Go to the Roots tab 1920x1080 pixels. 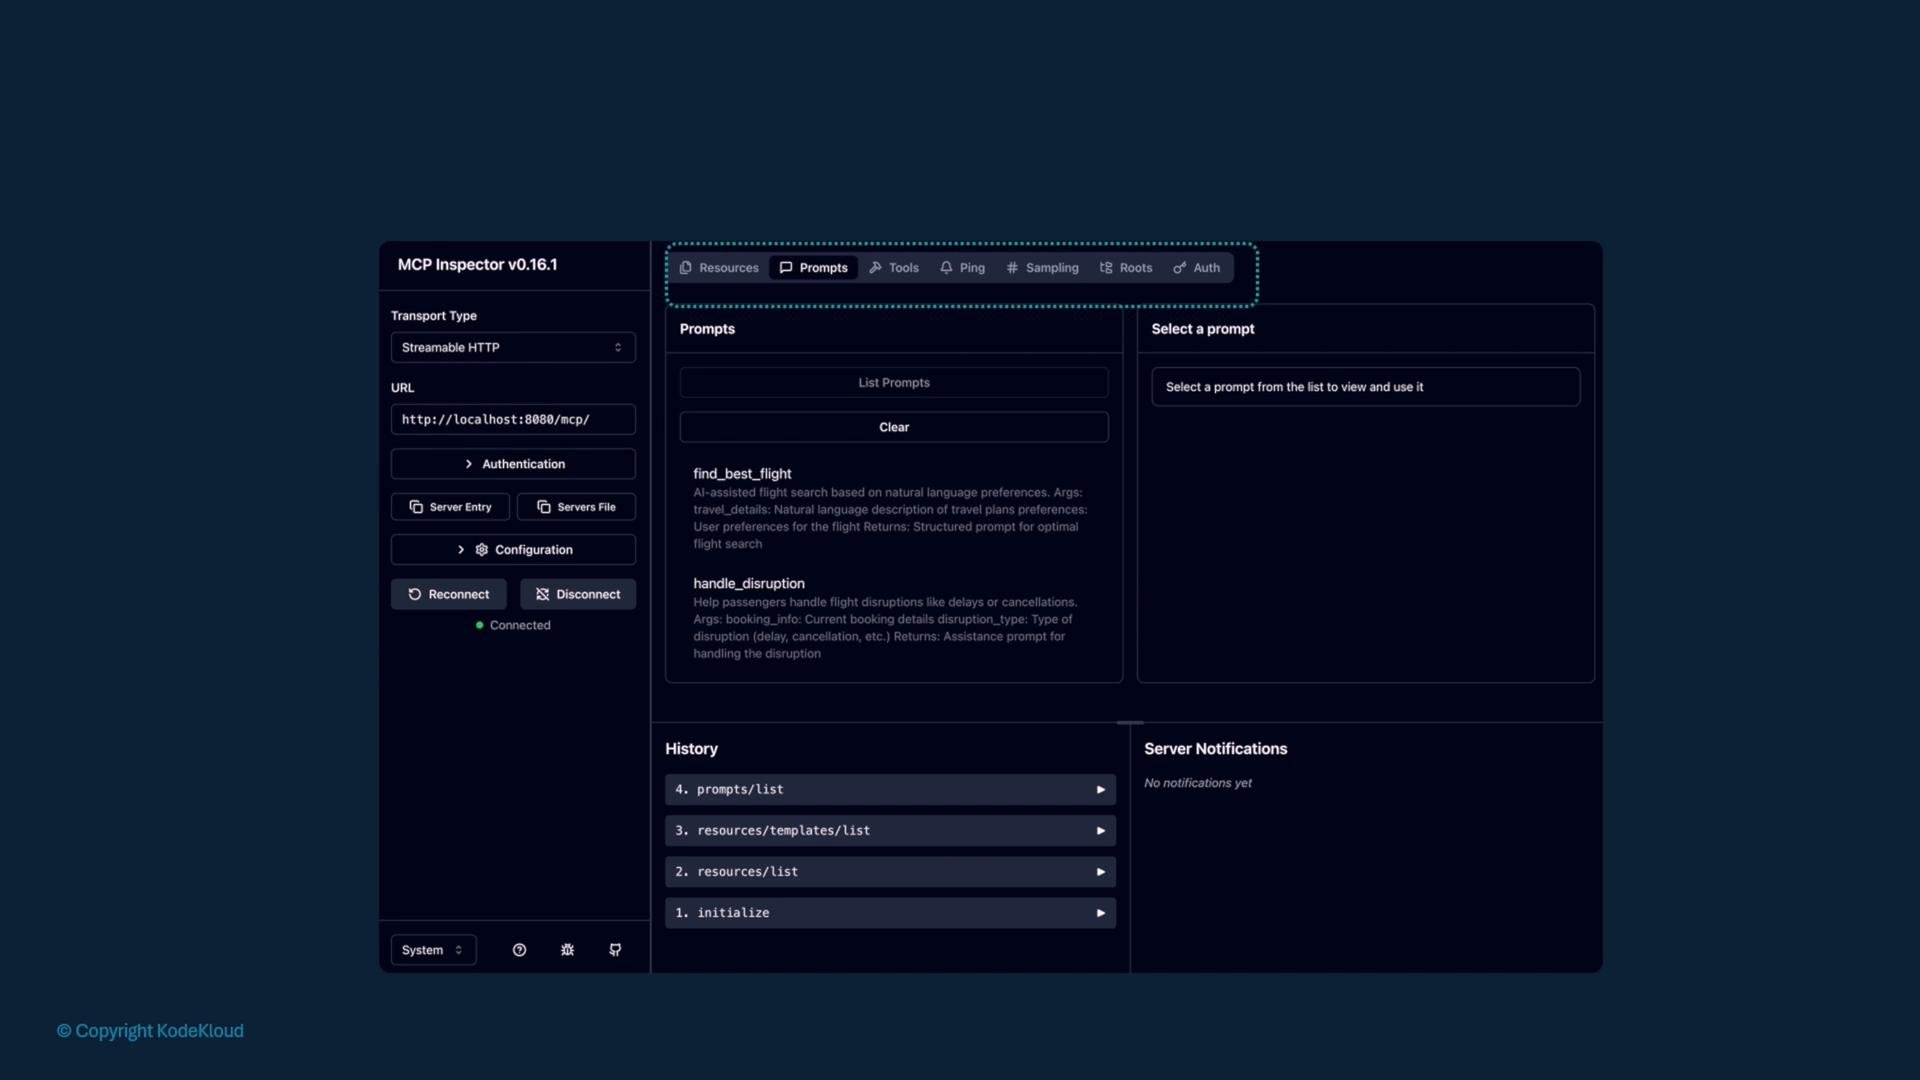pyautogui.click(x=1126, y=268)
